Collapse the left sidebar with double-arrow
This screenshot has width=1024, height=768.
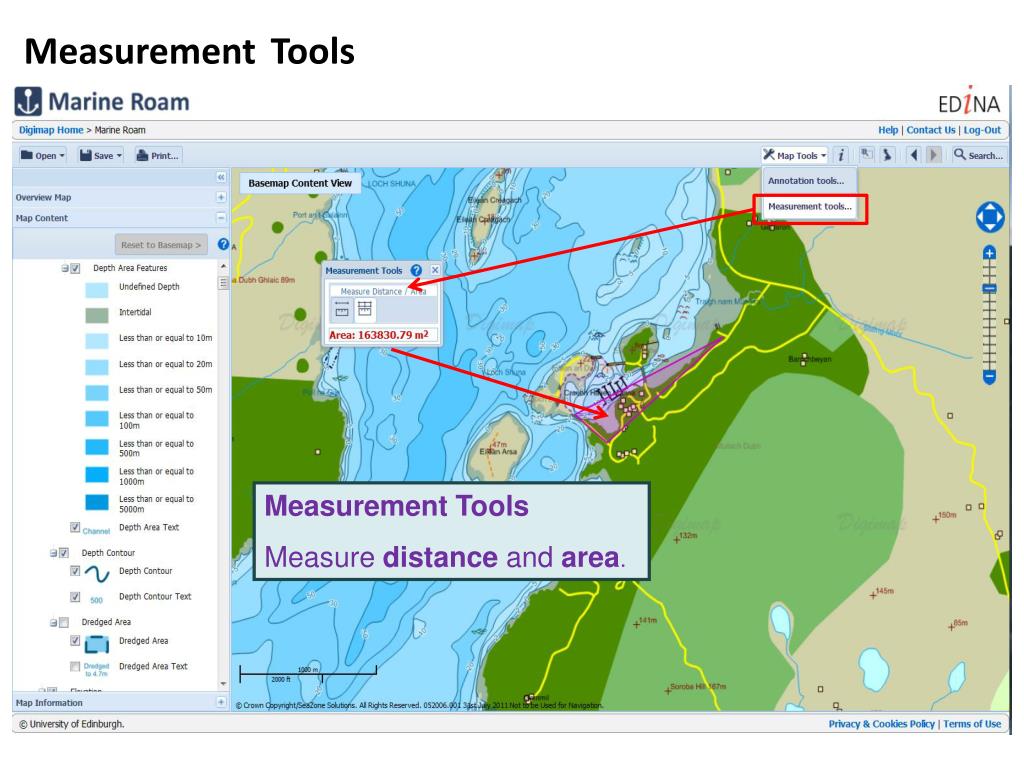(x=221, y=177)
